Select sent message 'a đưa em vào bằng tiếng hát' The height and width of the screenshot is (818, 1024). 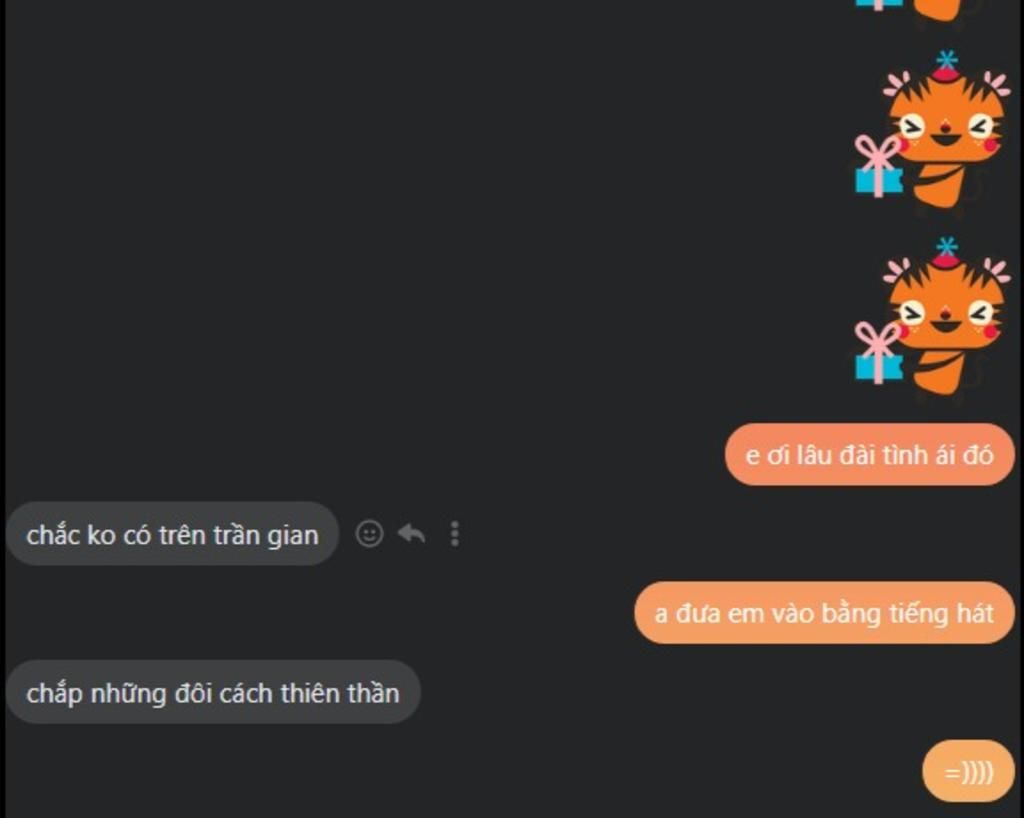pyautogui.click(x=824, y=612)
